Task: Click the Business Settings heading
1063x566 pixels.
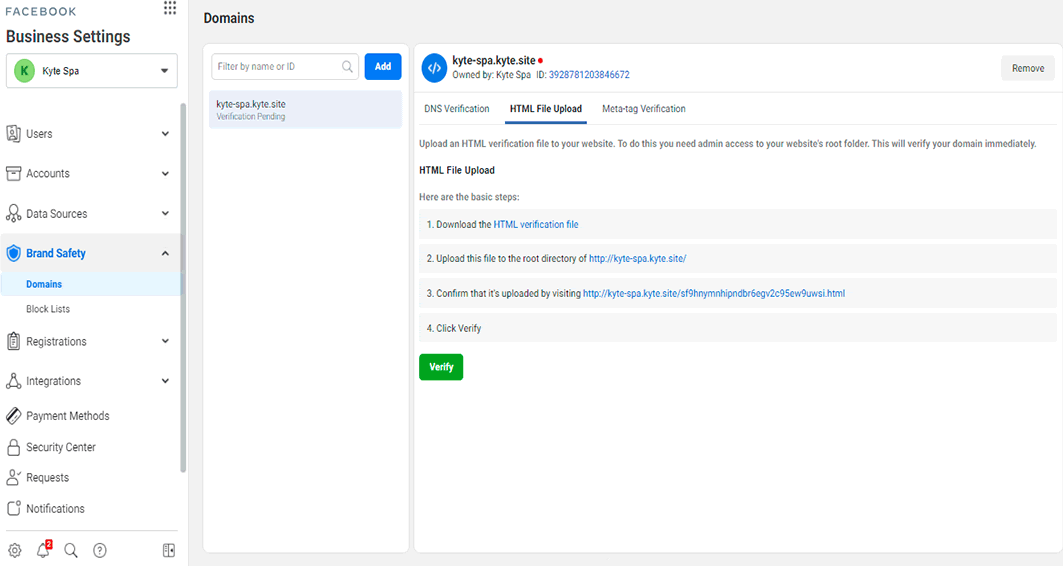Action: pos(68,37)
